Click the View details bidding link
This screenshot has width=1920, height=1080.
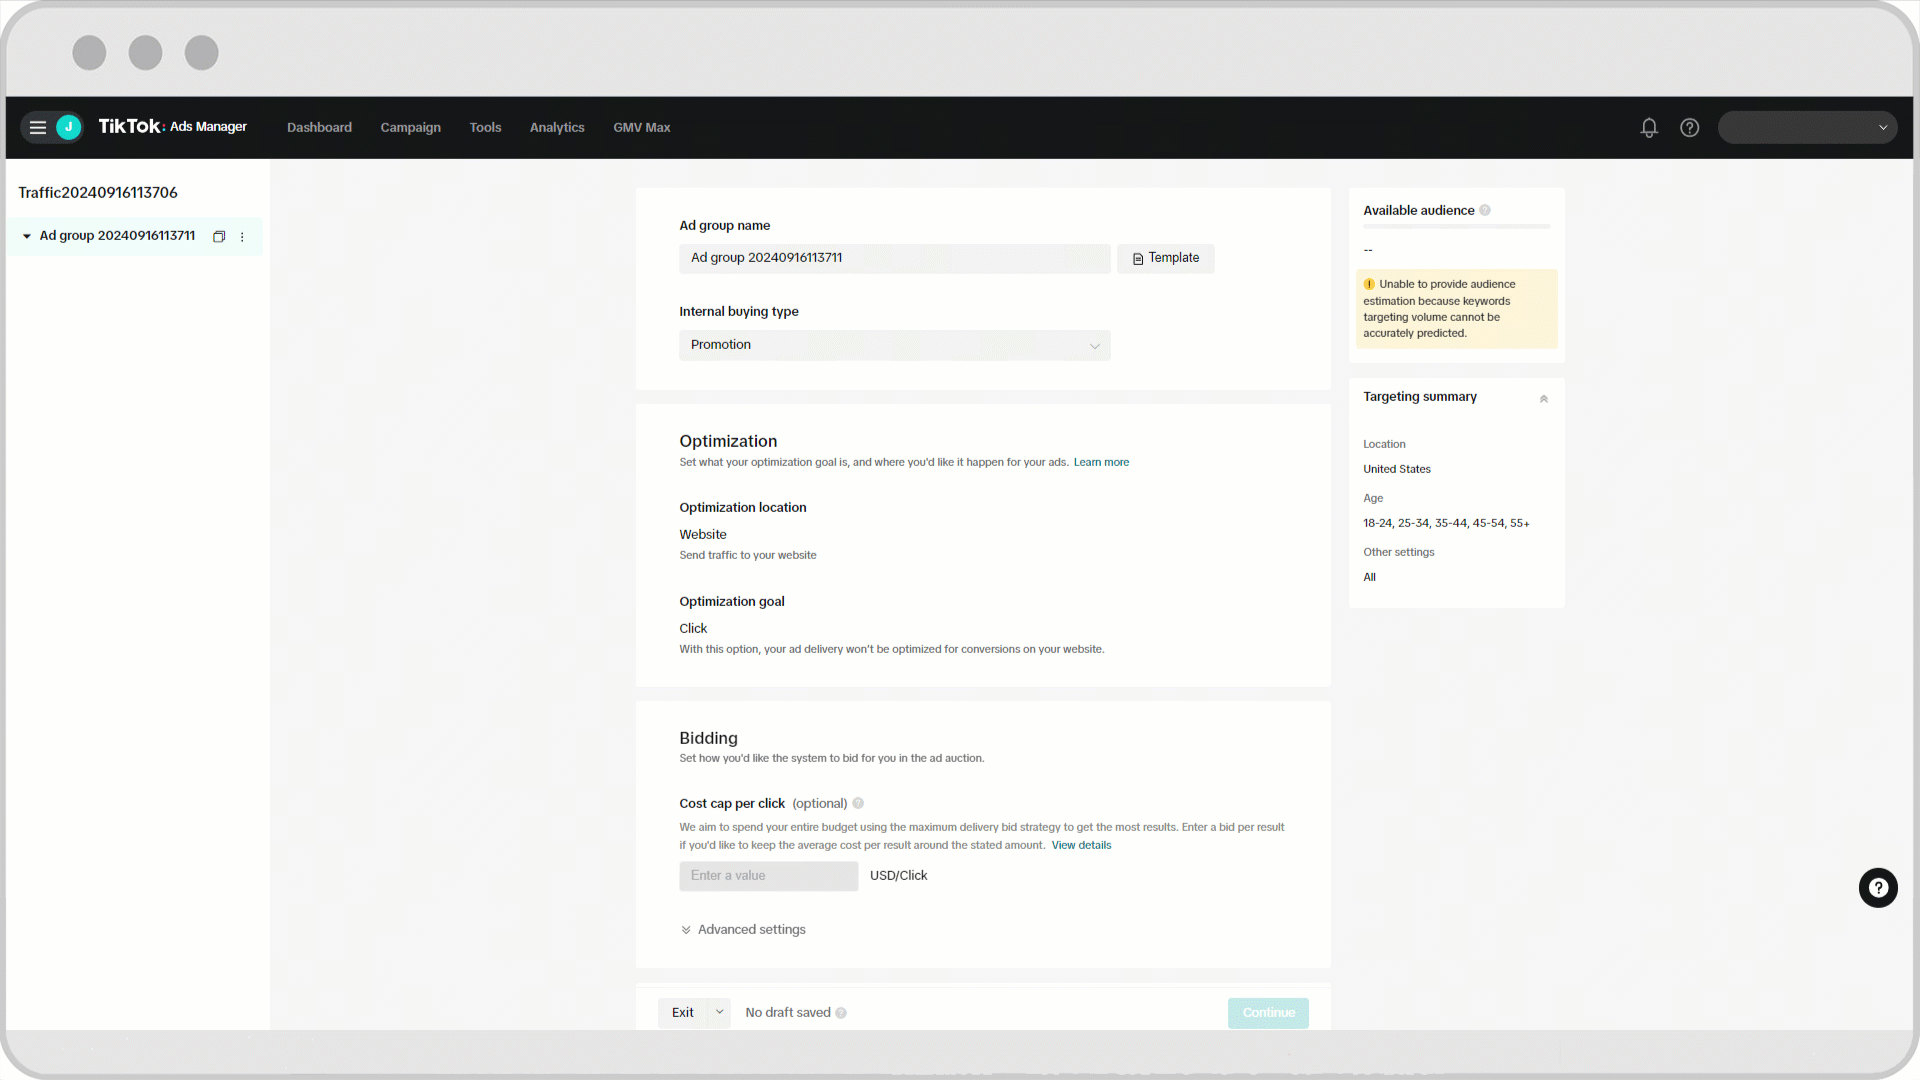pos(1081,844)
